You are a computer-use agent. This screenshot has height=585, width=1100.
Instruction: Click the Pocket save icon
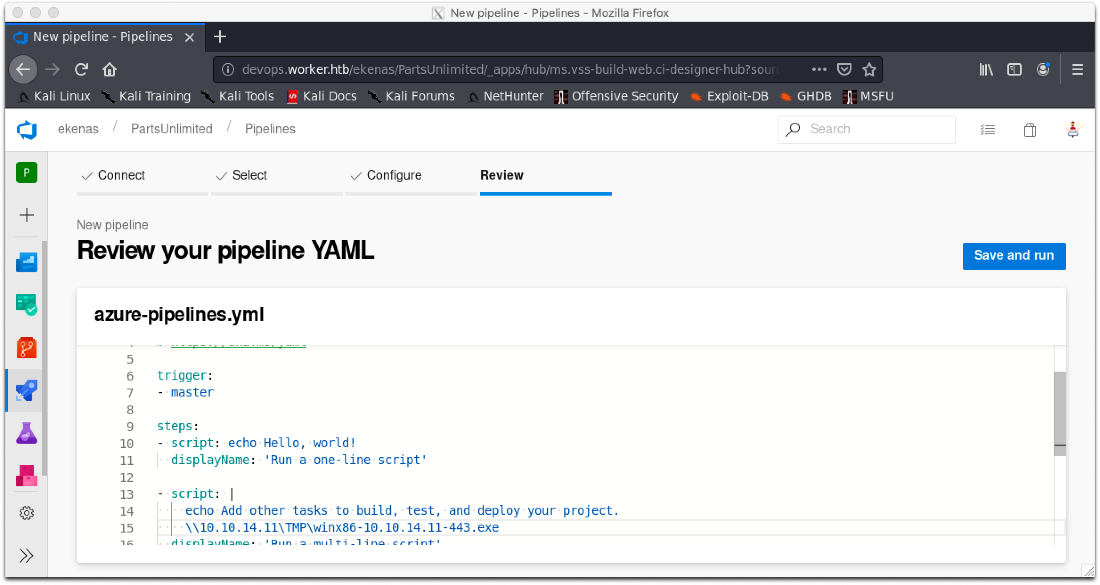tap(845, 69)
